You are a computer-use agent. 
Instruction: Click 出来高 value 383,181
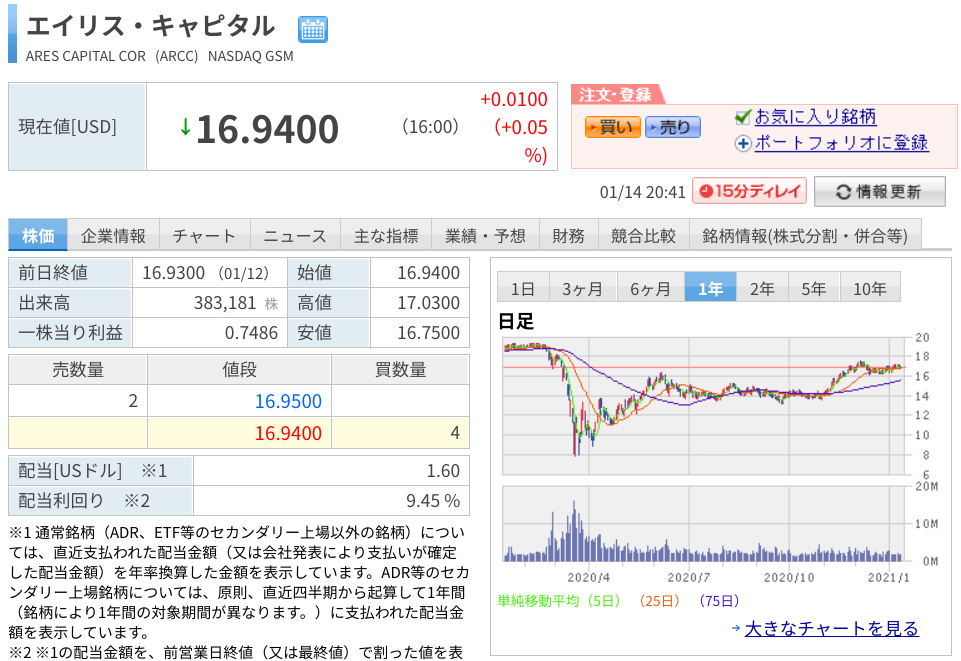pyautogui.click(x=225, y=303)
